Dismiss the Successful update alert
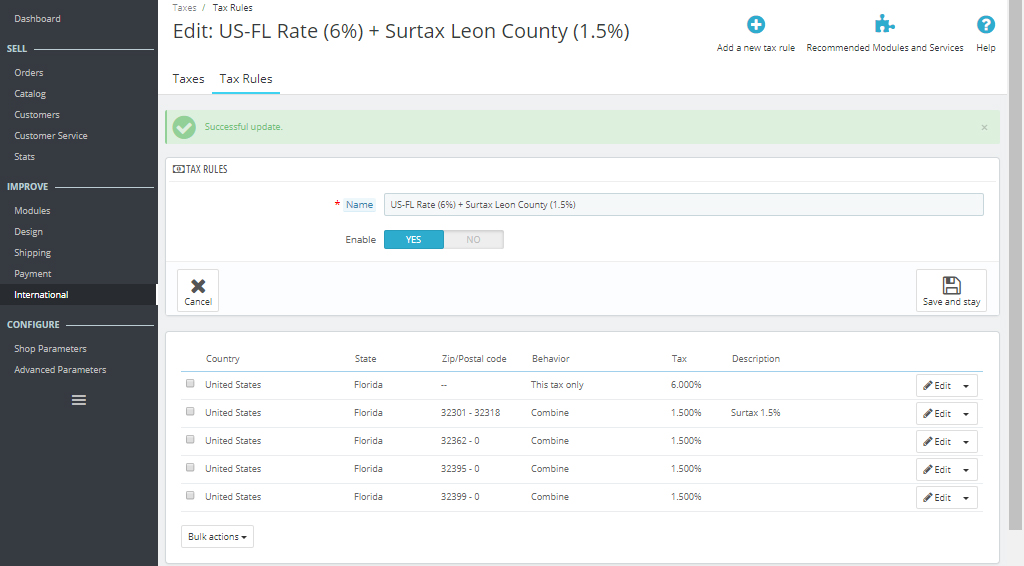 click(x=984, y=128)
